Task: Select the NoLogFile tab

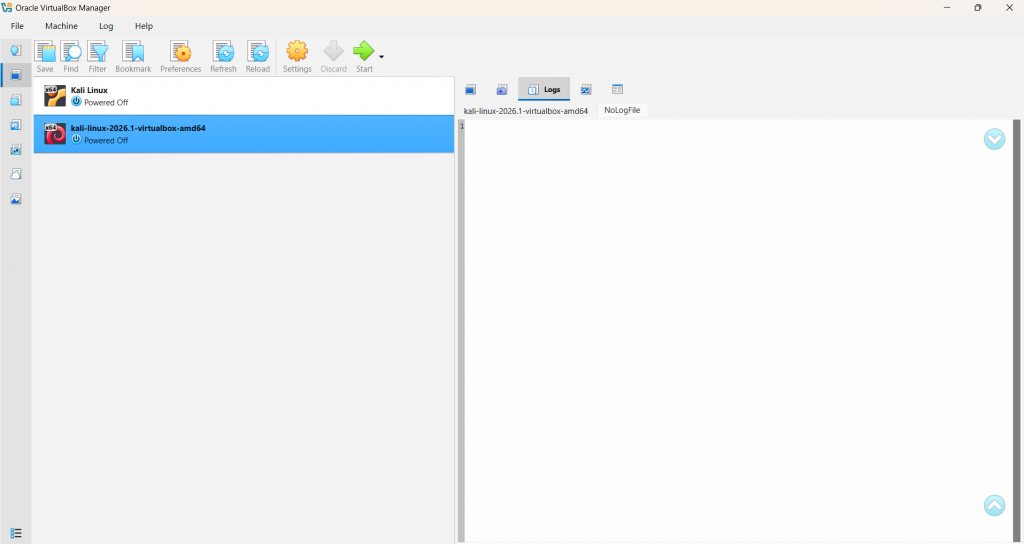Action: [x=622, y=110]
